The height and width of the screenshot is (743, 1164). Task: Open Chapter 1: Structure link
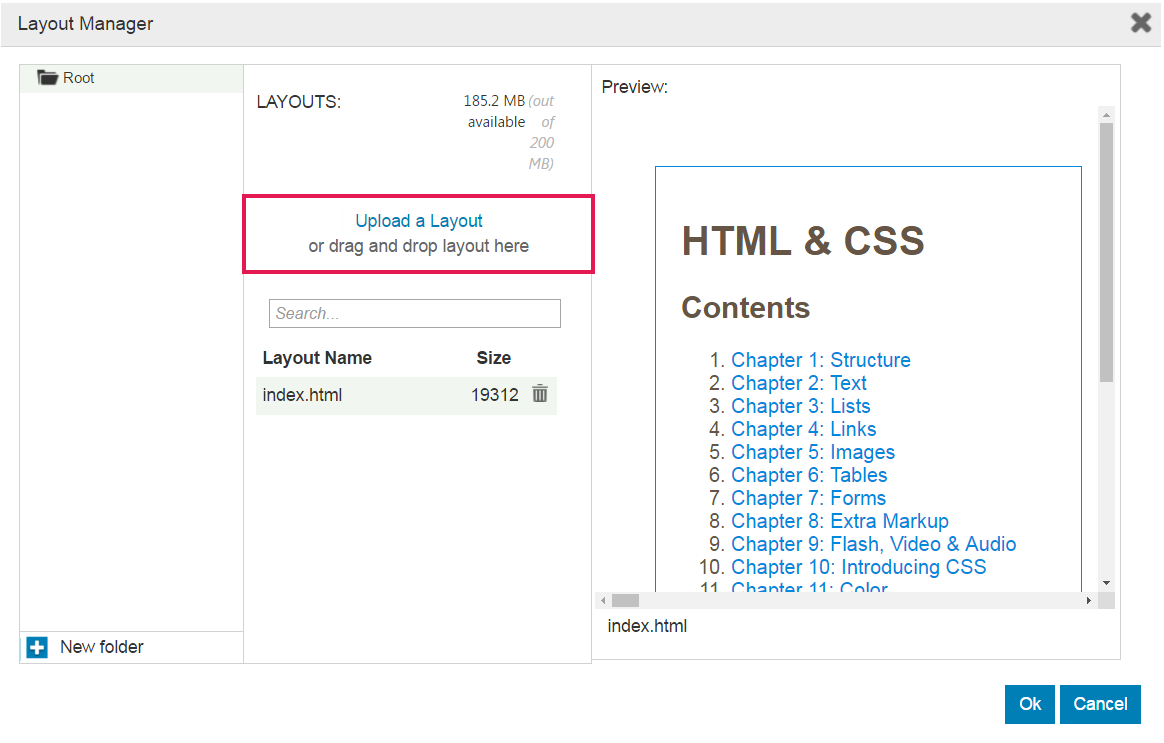click(821, 360)
